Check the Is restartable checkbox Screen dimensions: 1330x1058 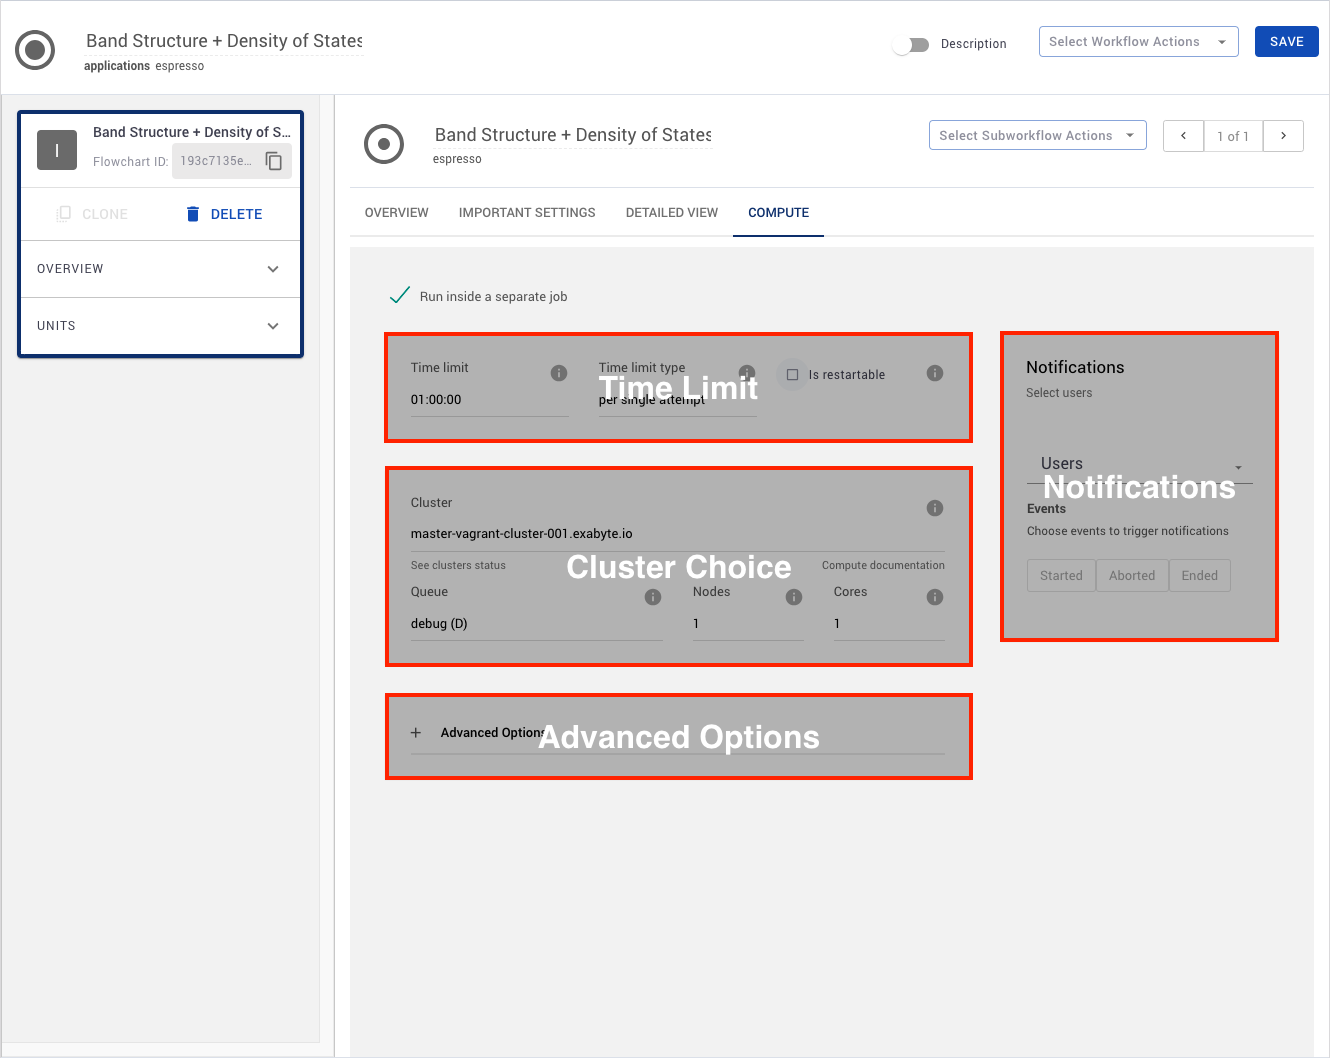click(x=792, y=375)
